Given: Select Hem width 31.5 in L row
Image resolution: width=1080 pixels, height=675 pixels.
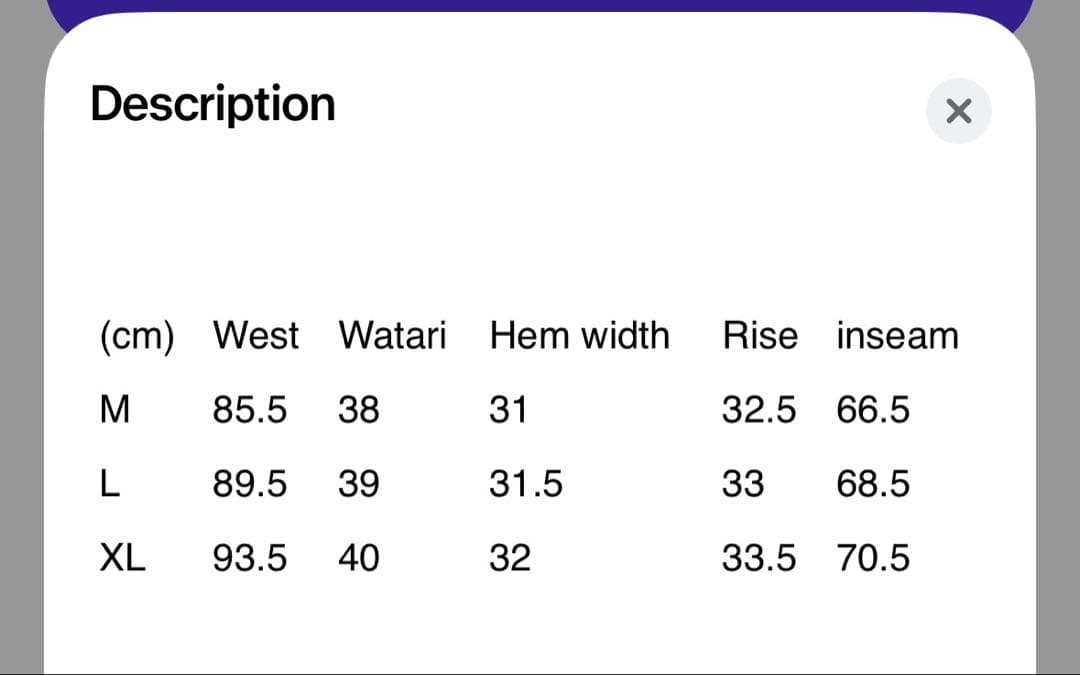Looking at the screenshot, I should coord(526,484).
